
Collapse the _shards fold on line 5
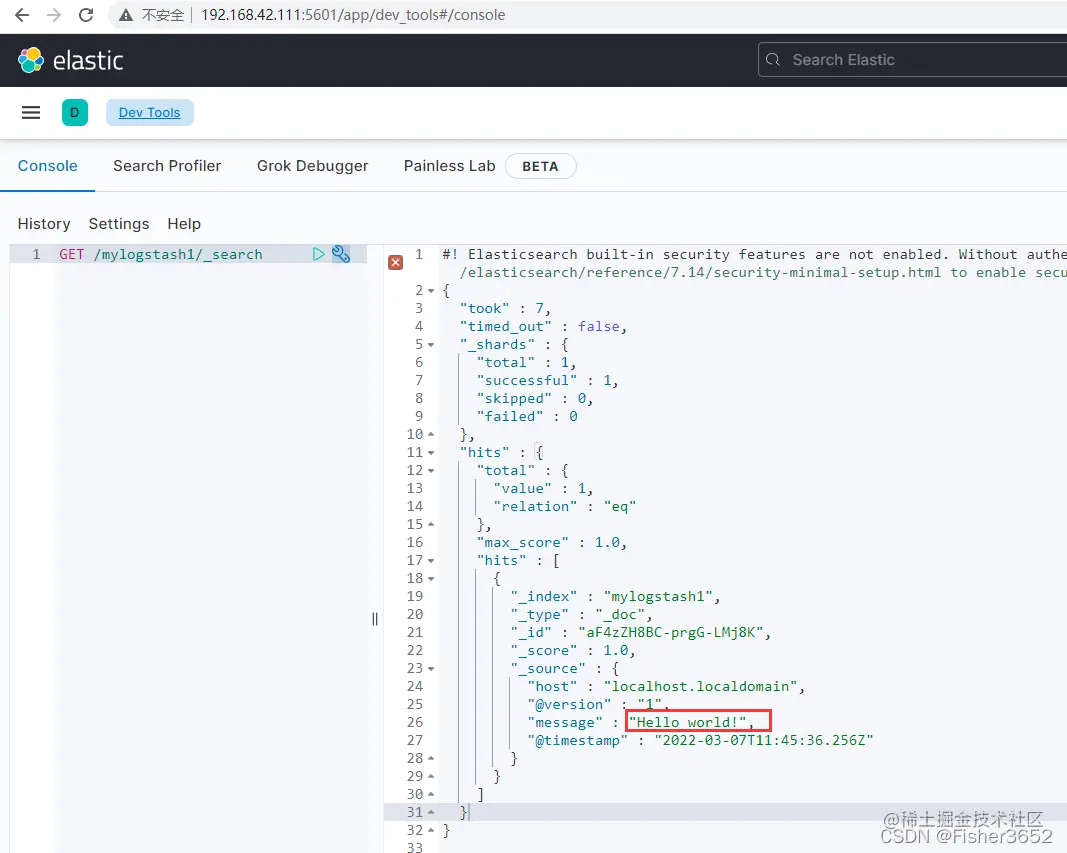(431, 345)
